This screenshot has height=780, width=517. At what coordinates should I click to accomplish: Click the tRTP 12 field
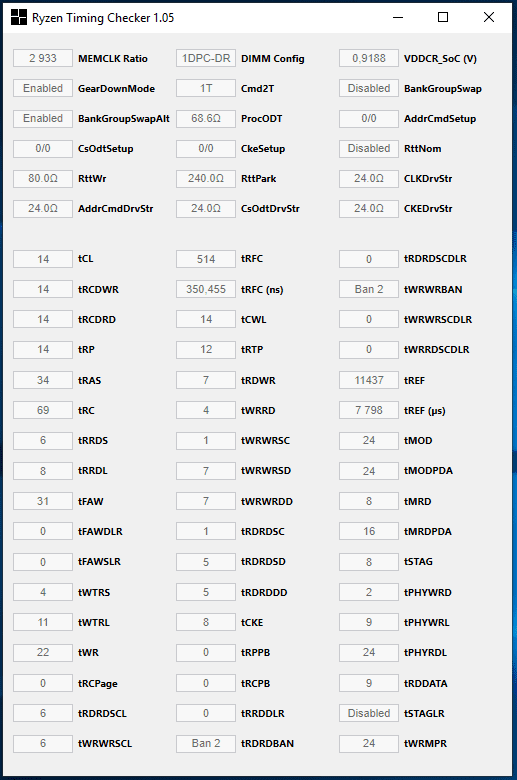206,349
